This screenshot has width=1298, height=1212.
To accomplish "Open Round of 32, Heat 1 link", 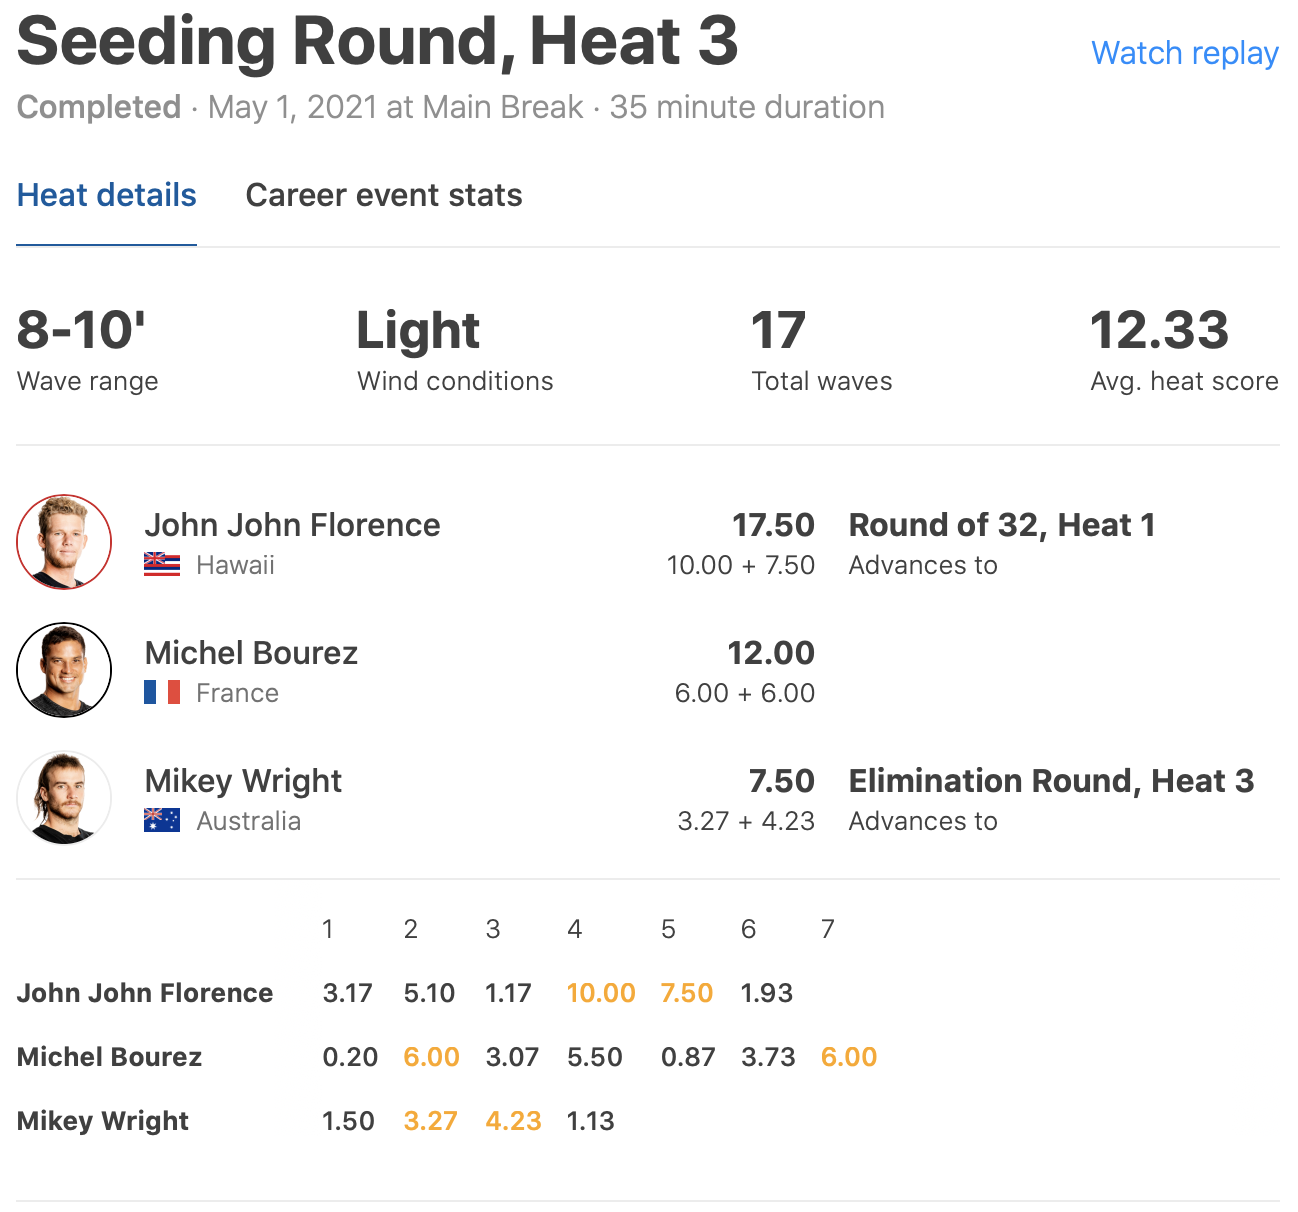I will pyautogui.click(x=1002, y=525).
